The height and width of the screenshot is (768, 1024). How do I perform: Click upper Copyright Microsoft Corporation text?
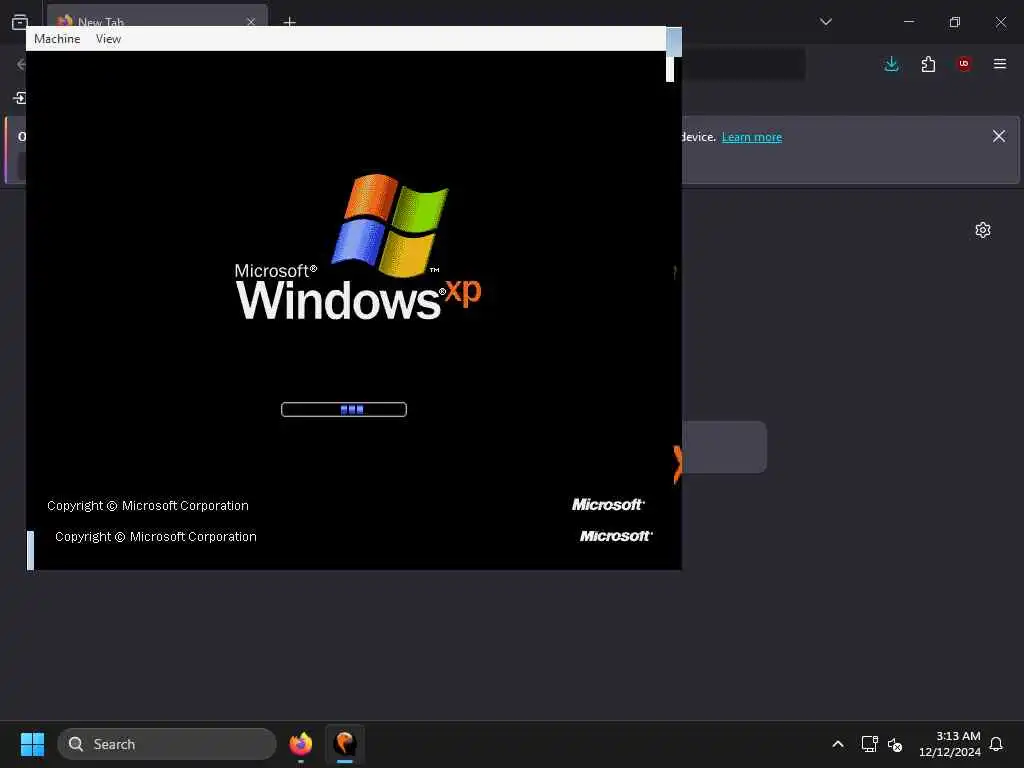[x=148, y=505]
